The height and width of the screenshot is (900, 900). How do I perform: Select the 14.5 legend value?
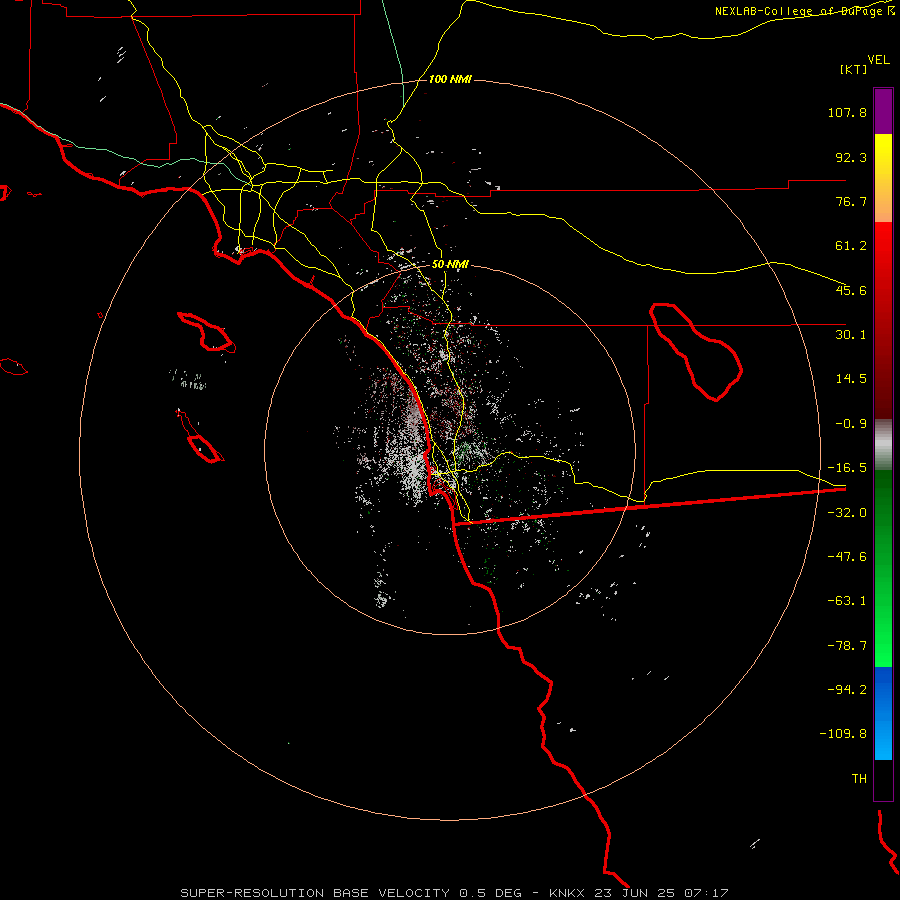pyautogui.click(x=851, y=379)
